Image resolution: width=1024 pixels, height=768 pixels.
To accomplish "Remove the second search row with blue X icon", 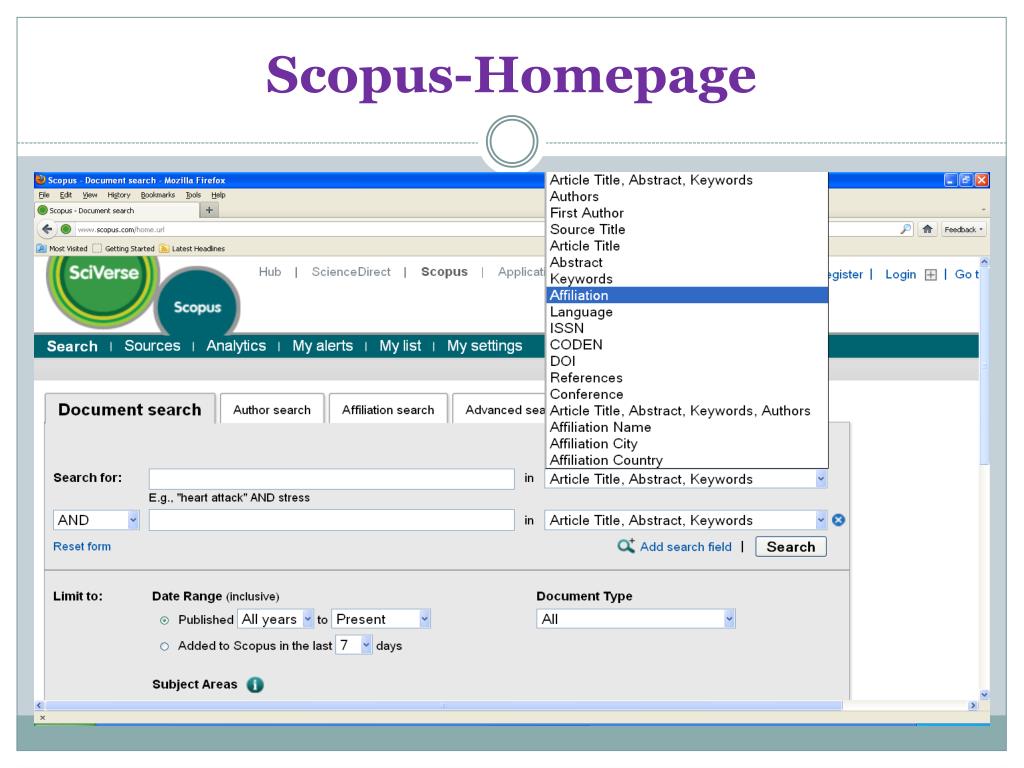I will pyautogui.click(x=839, y=520).
